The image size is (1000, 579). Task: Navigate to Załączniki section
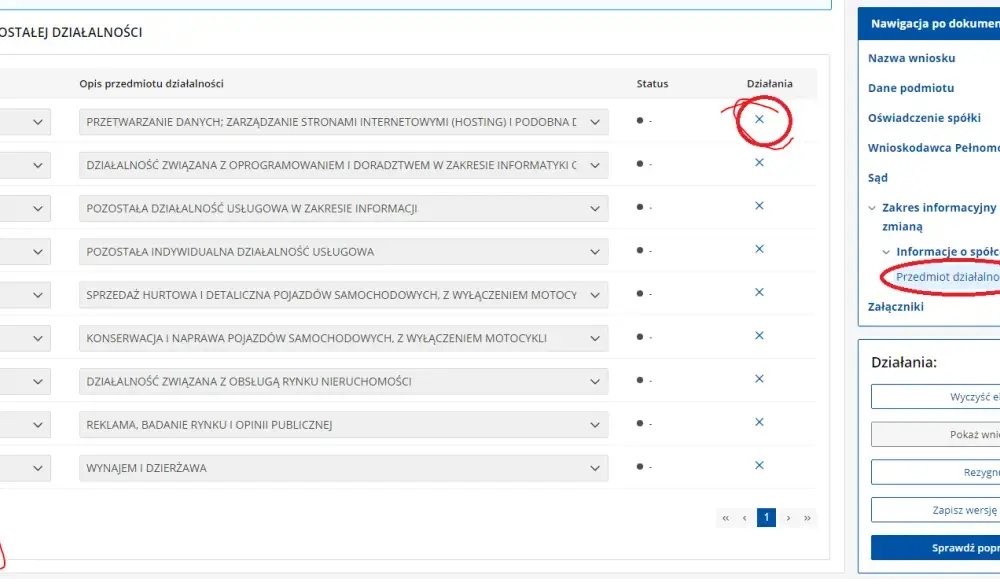pyautogui.click(x=895, y=307)
